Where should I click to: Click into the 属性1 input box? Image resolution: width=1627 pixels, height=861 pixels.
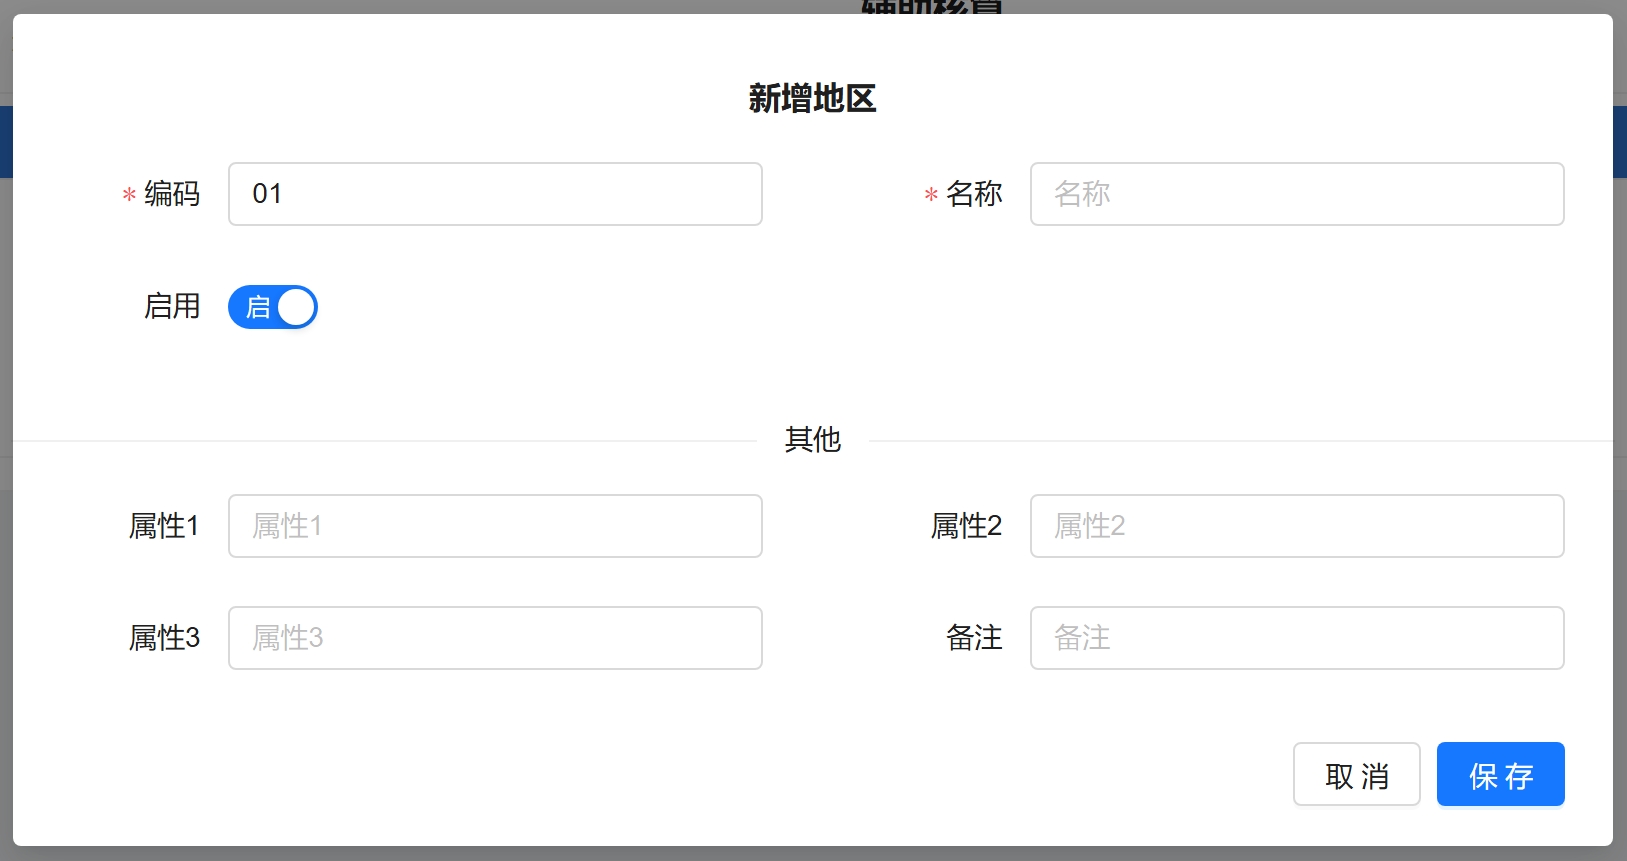(x=495, y=526)
